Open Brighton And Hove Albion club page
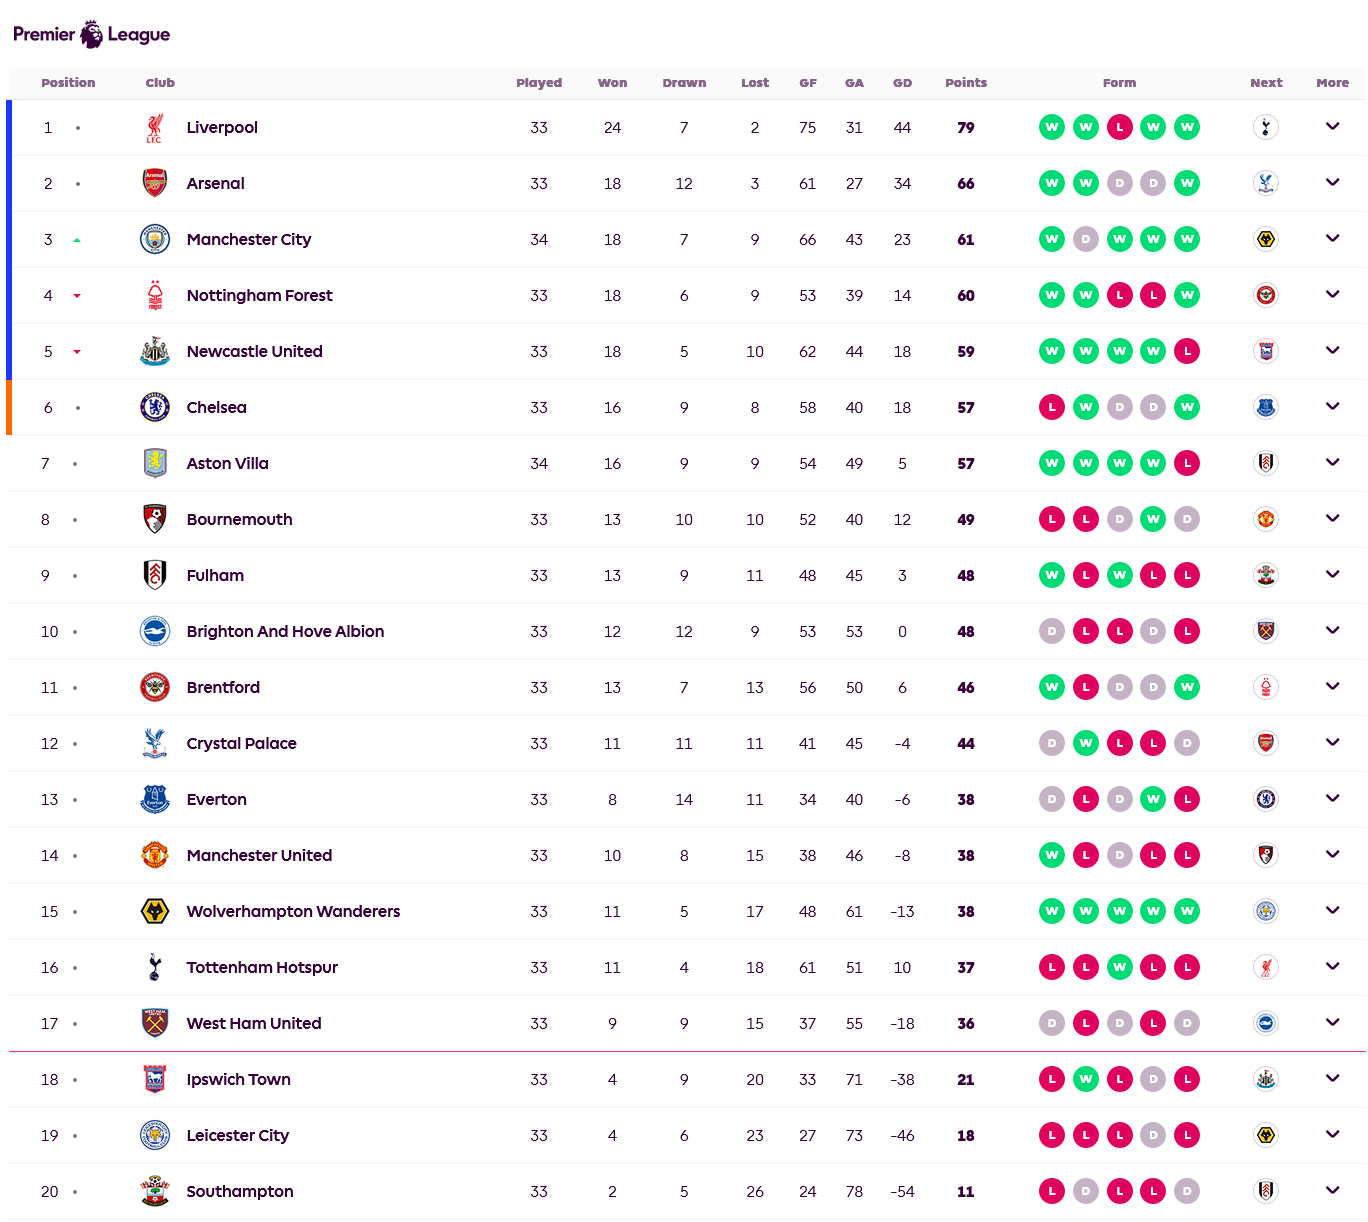1368x1222 pixels. pos(285,631)
